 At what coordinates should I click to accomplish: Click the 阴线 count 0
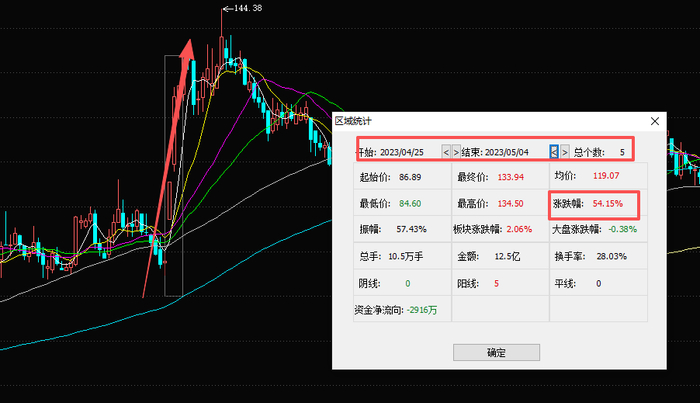point(407,283)
